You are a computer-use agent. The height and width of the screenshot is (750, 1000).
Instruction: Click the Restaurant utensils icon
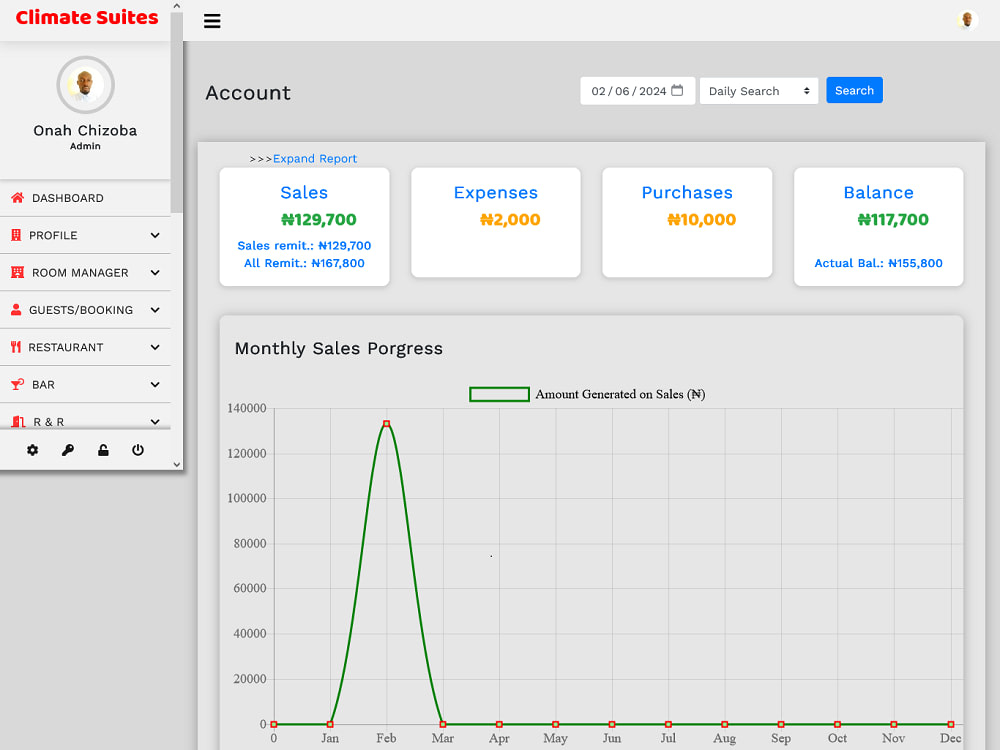[x=16, y=347]
